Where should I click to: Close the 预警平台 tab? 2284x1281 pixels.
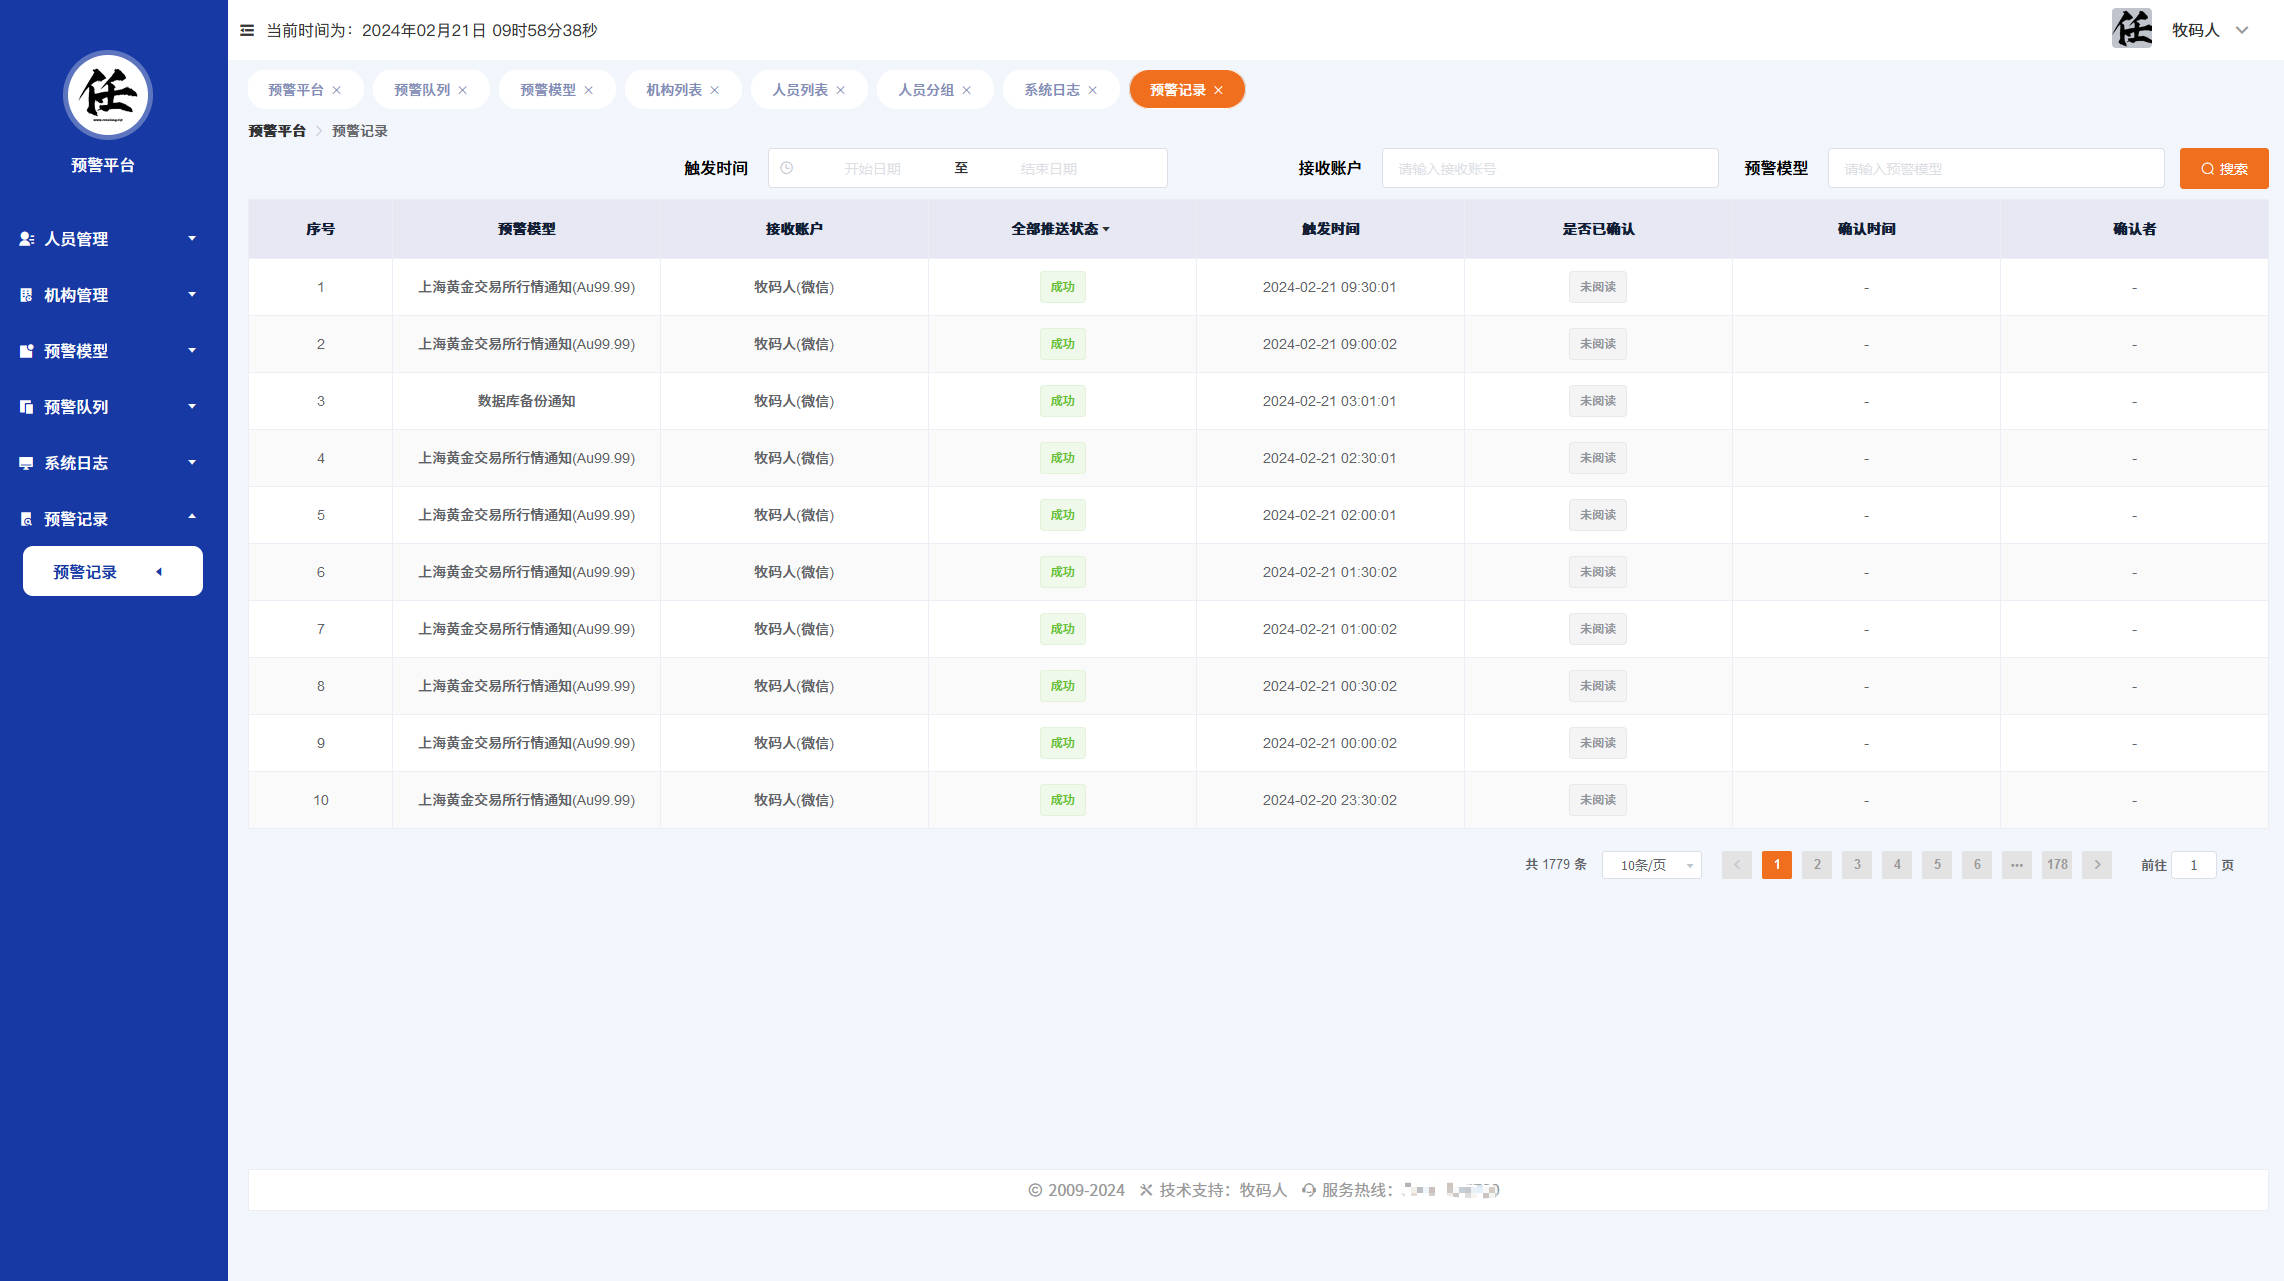[337, 90]
